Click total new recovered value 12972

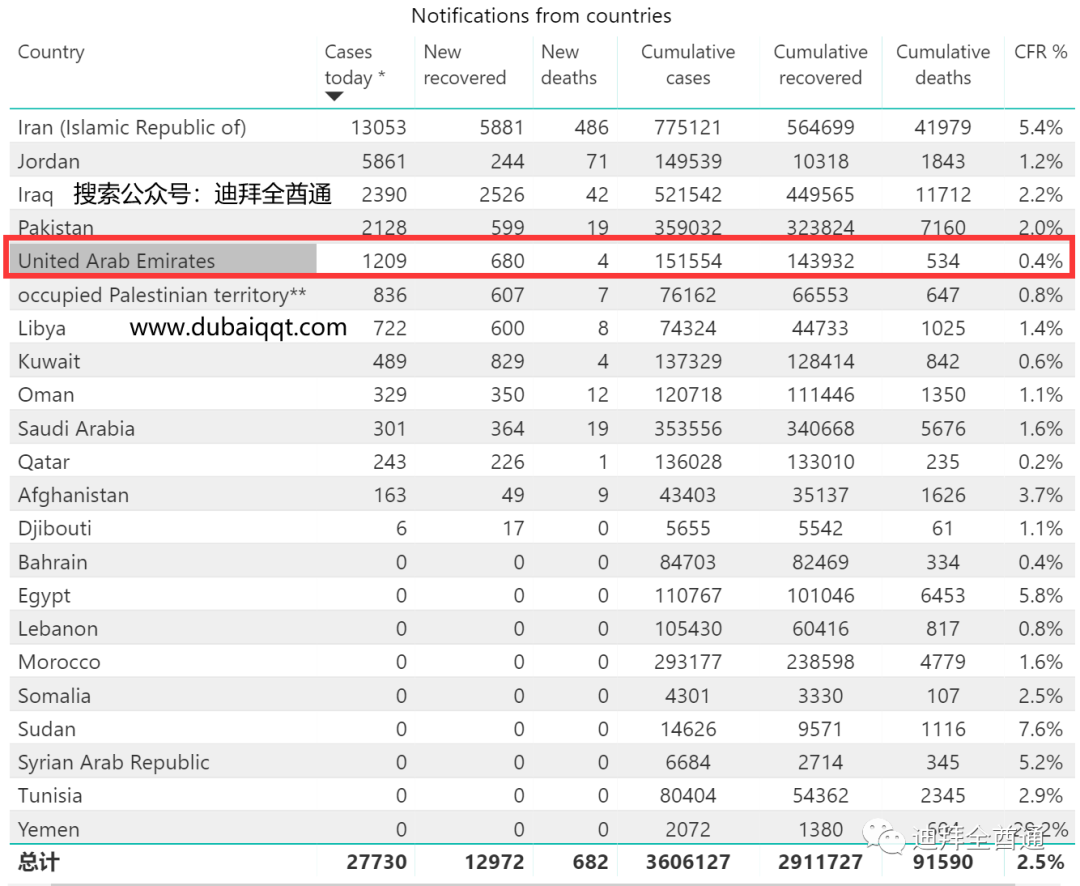pyautogui.click(x=495, y=862)
